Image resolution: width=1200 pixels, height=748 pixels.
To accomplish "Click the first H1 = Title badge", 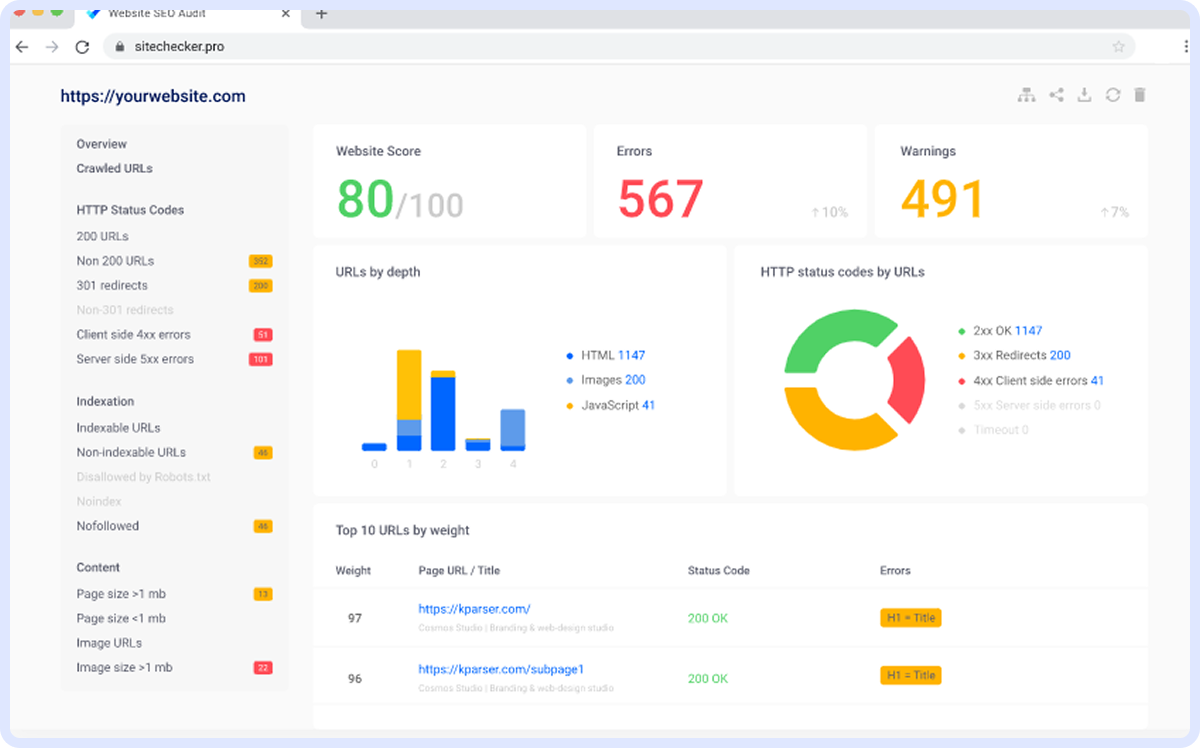I will (x=910, y=618).
